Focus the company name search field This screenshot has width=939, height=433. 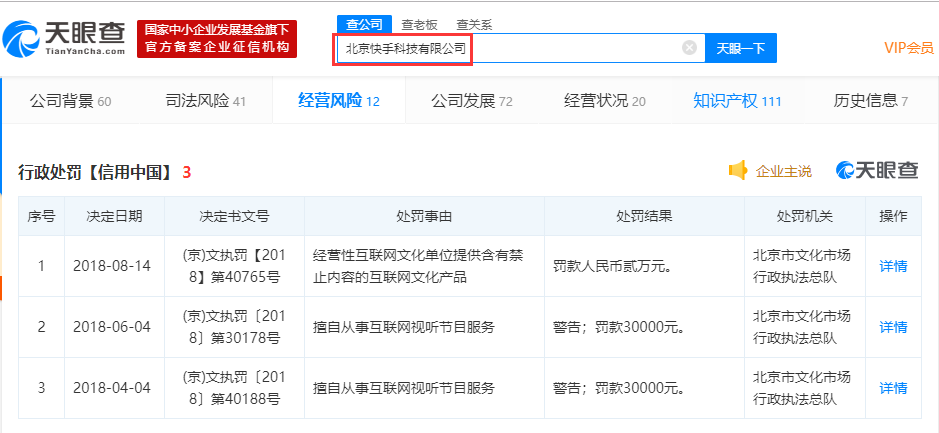point(520,49)
